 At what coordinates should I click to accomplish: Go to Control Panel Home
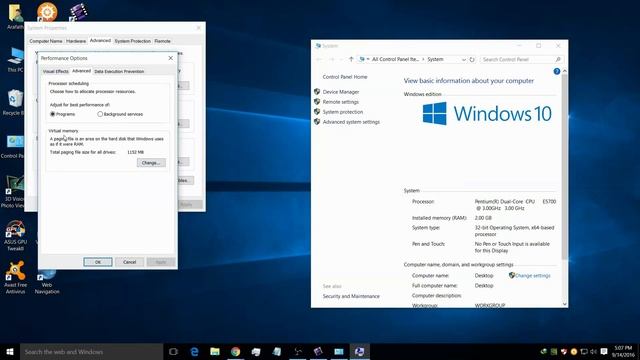click(345, 77)
